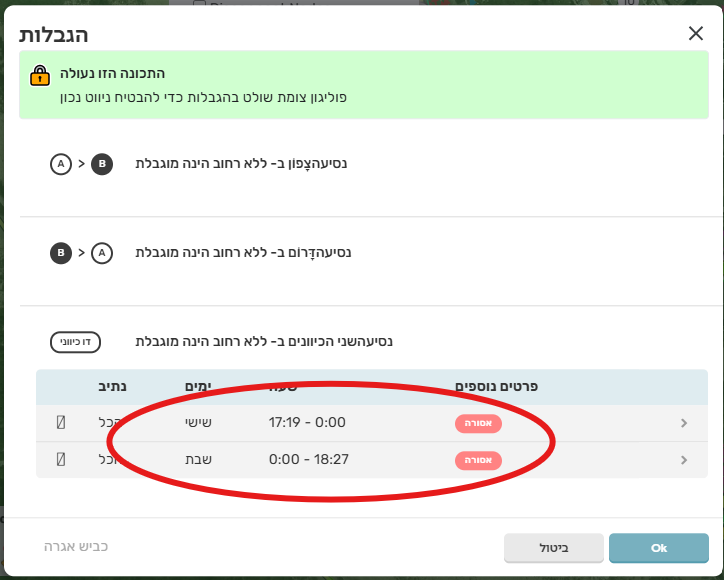724x580 pixels.
Task: Click the B to A direction icon
Action: tap(81, 253)
